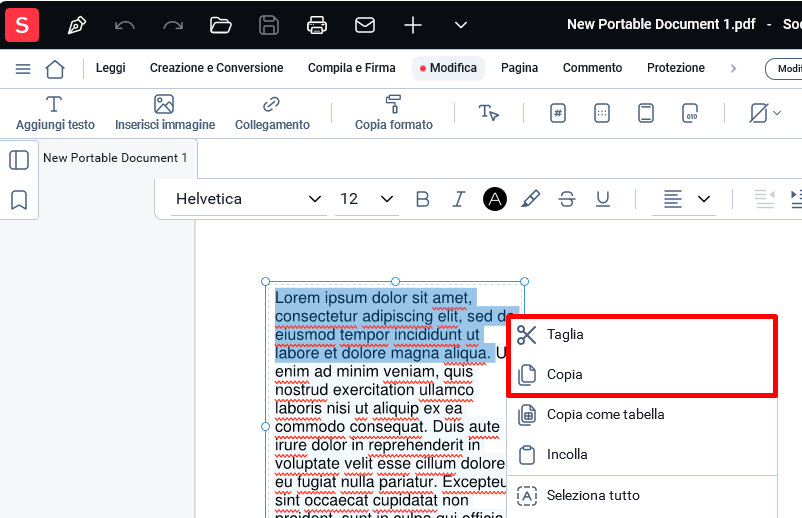802x518 pixels.
Task: Choose Copia in the context menu
Action: 642,374
